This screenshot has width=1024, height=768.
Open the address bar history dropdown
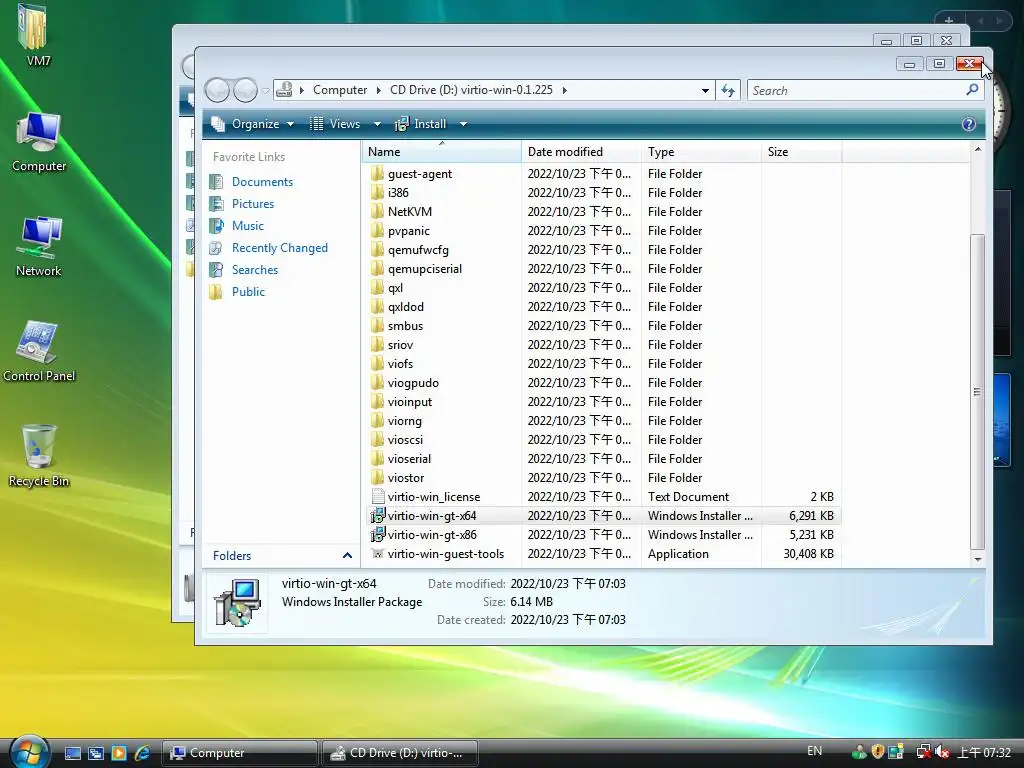click(705, 90)
